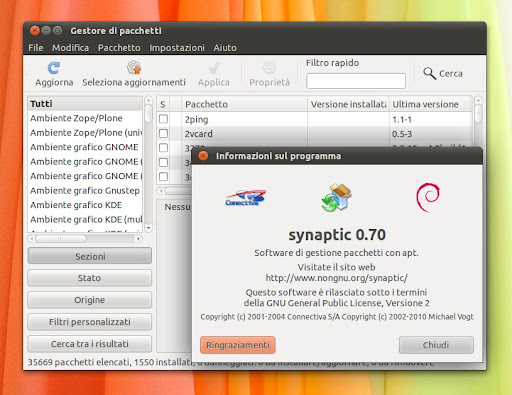Viewport: 512px width, 395px height.
Task: Open the Impostazioni menu
Action: [x=177, y=48]
